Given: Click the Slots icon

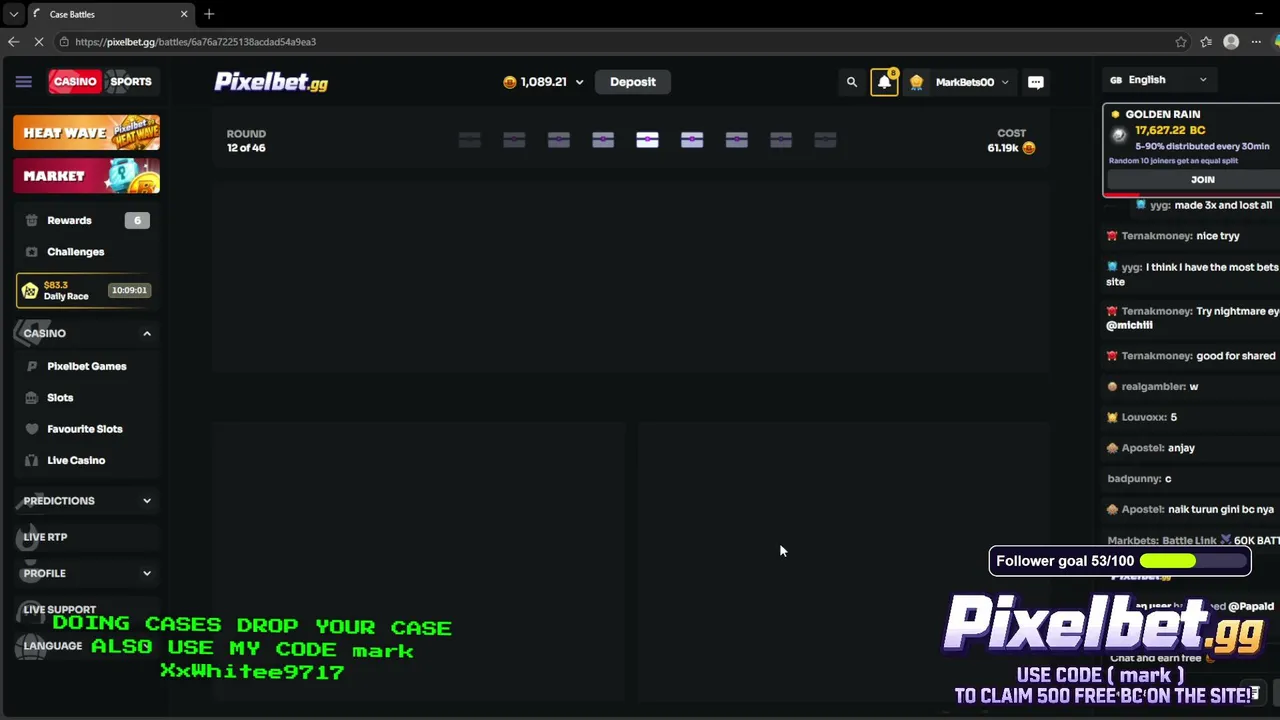Looking at the screenshot, I should tap(31, 397).
